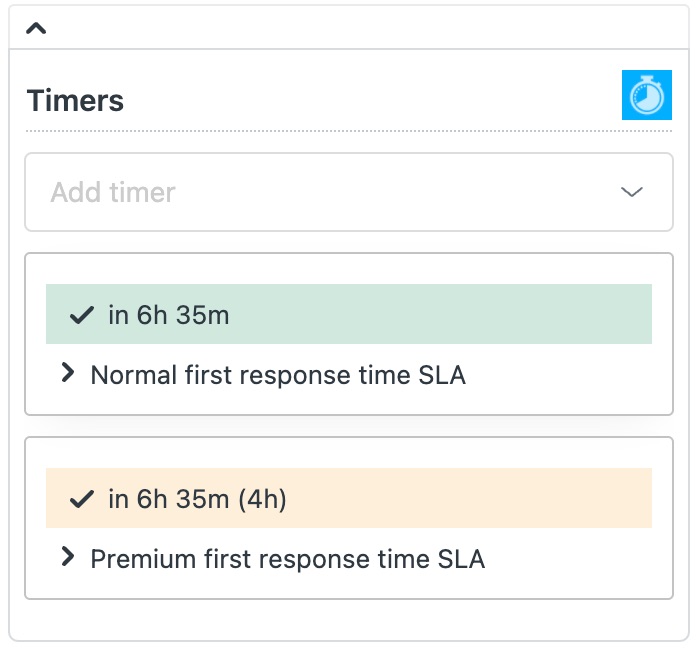Screen dimensions: 698x652
Task: Click the checkmark in the orange timer bar
Action: (82, 499)
